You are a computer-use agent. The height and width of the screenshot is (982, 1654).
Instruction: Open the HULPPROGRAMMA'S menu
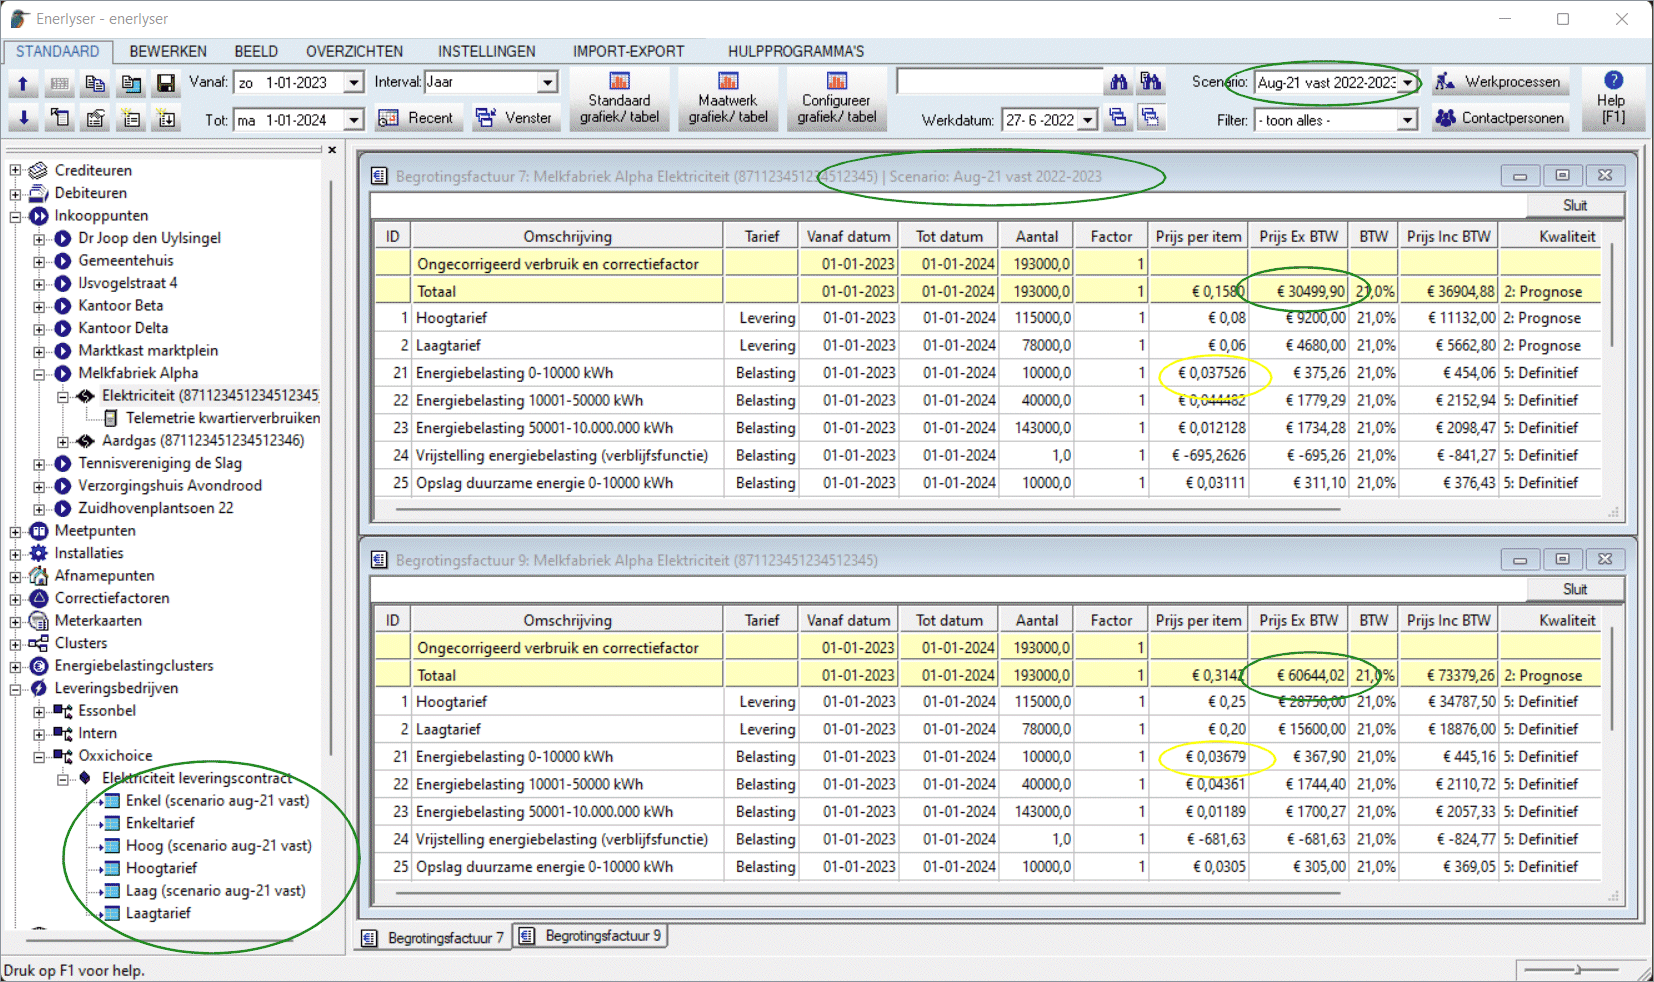click(796, 51)
